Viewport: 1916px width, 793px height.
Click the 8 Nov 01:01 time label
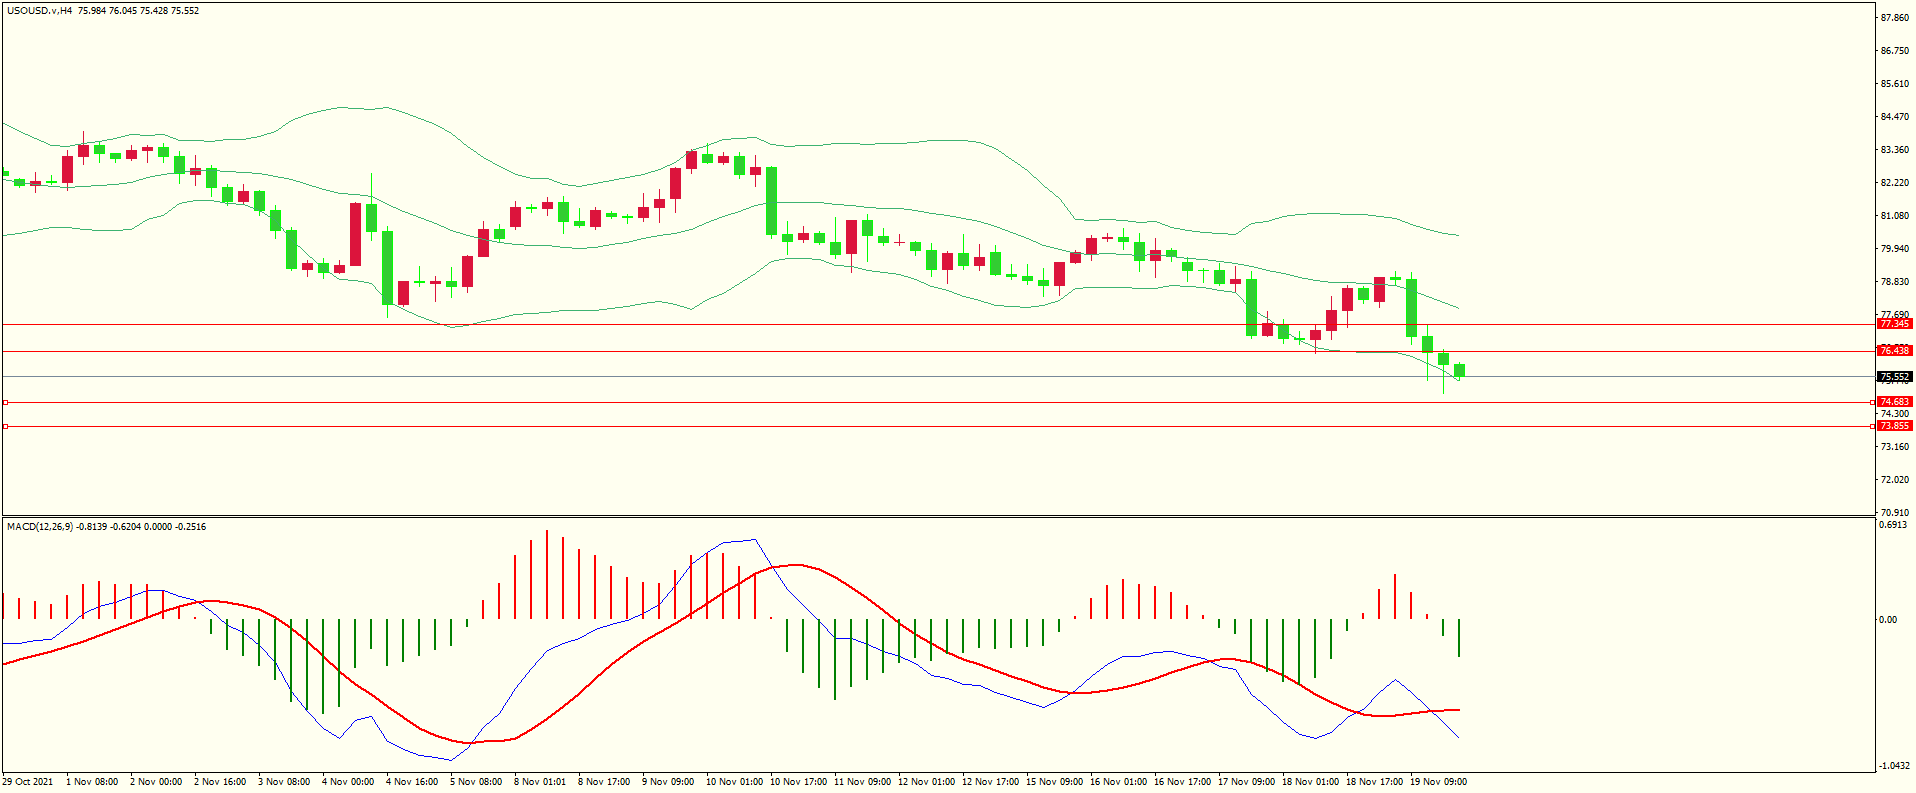tap(540, 782)
